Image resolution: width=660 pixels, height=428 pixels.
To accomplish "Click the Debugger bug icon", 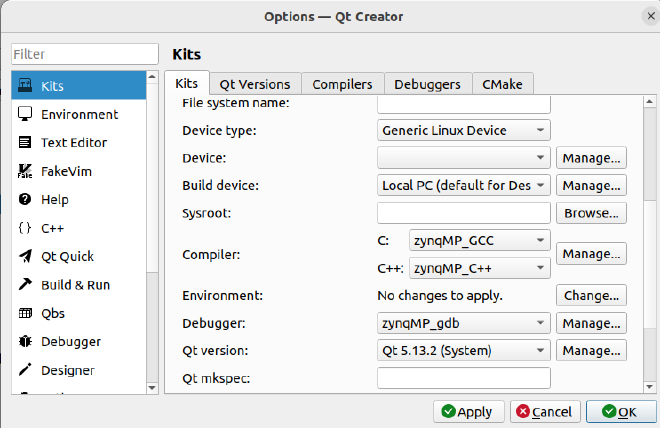I will [25, 342].
